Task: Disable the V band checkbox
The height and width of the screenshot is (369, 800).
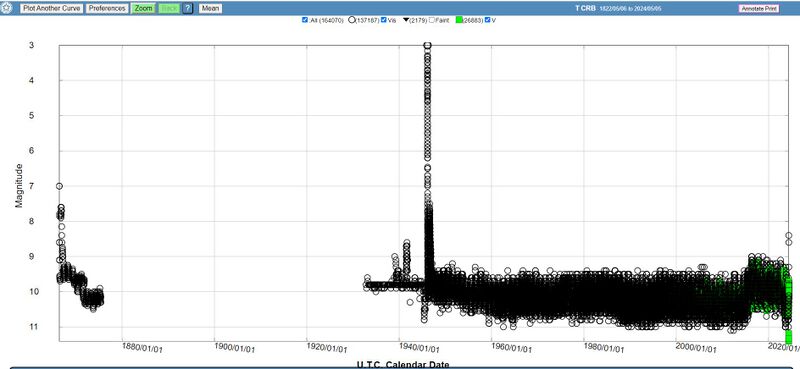Action: [x=487, y=20]
